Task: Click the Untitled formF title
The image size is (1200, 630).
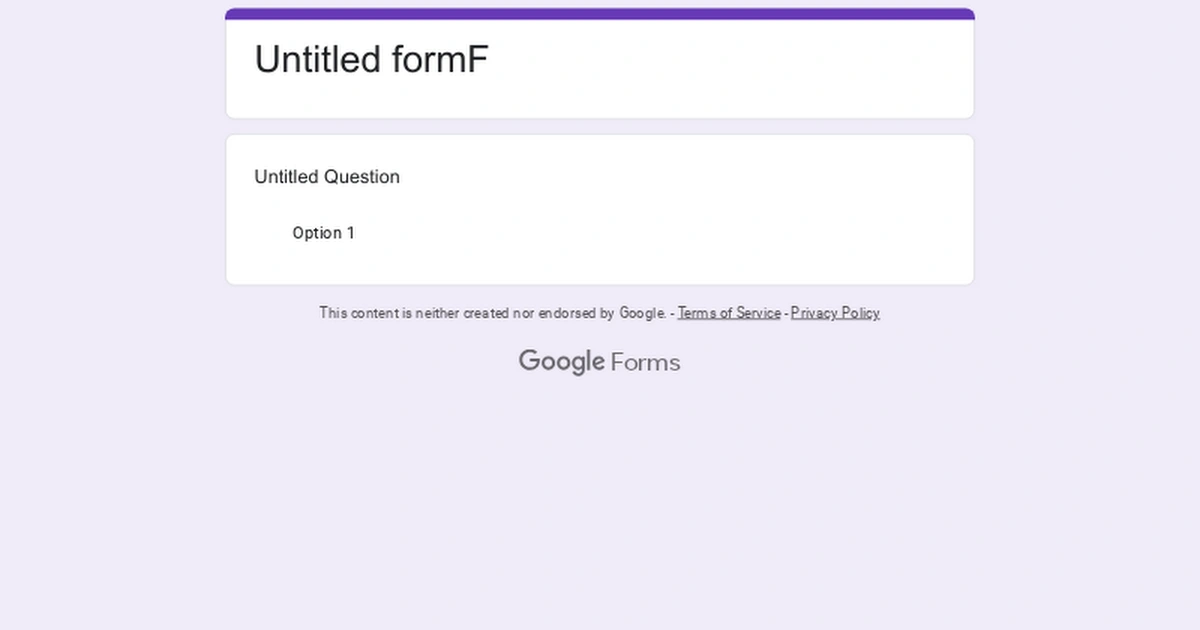Action: [371, 60]
